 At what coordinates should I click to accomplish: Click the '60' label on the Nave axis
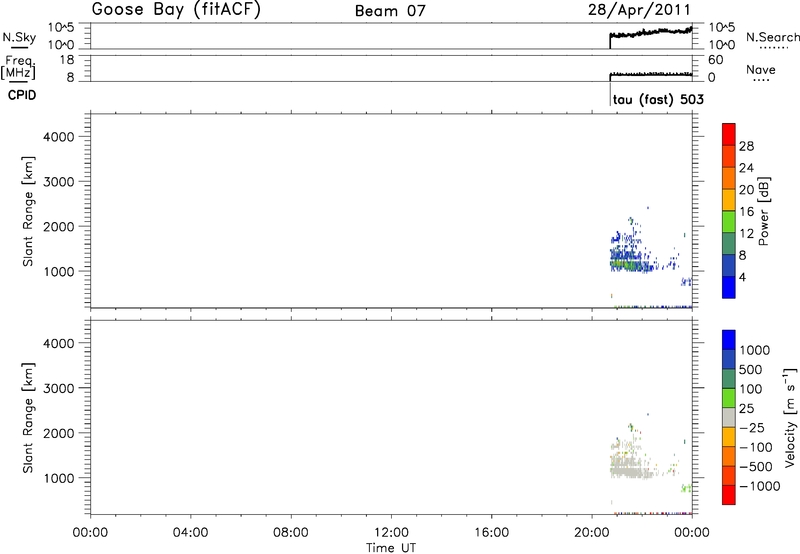point(715,60)
